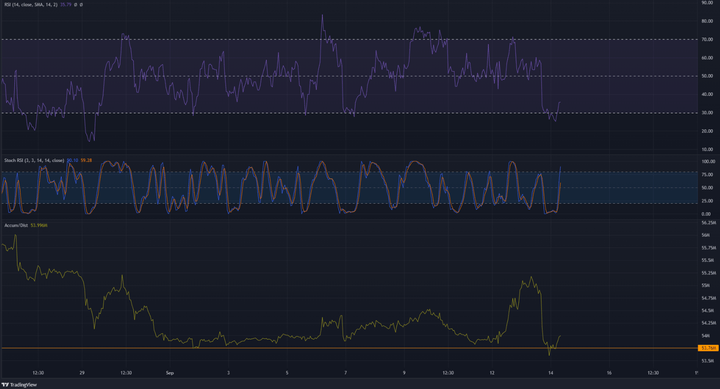Select the Stoch RSI indicator legend title
The height and width of the screenshot is (389, 720).
[x=34, y=160]
